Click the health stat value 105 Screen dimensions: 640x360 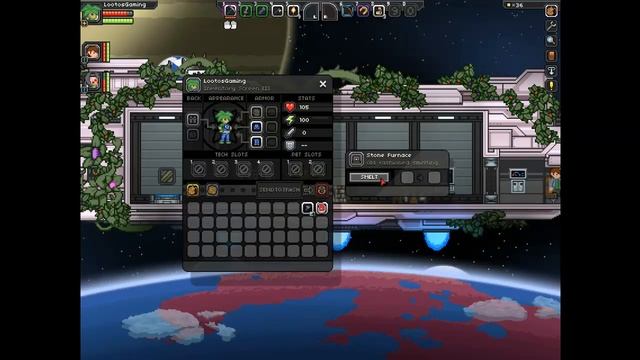[x=304, y=107]
